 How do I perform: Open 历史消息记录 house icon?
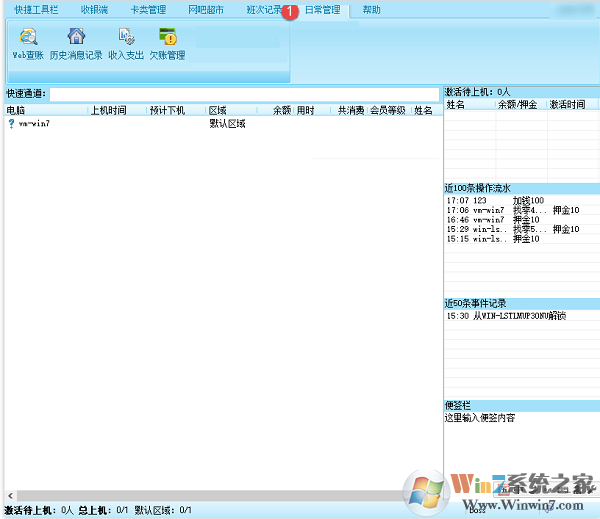(76, 36)
